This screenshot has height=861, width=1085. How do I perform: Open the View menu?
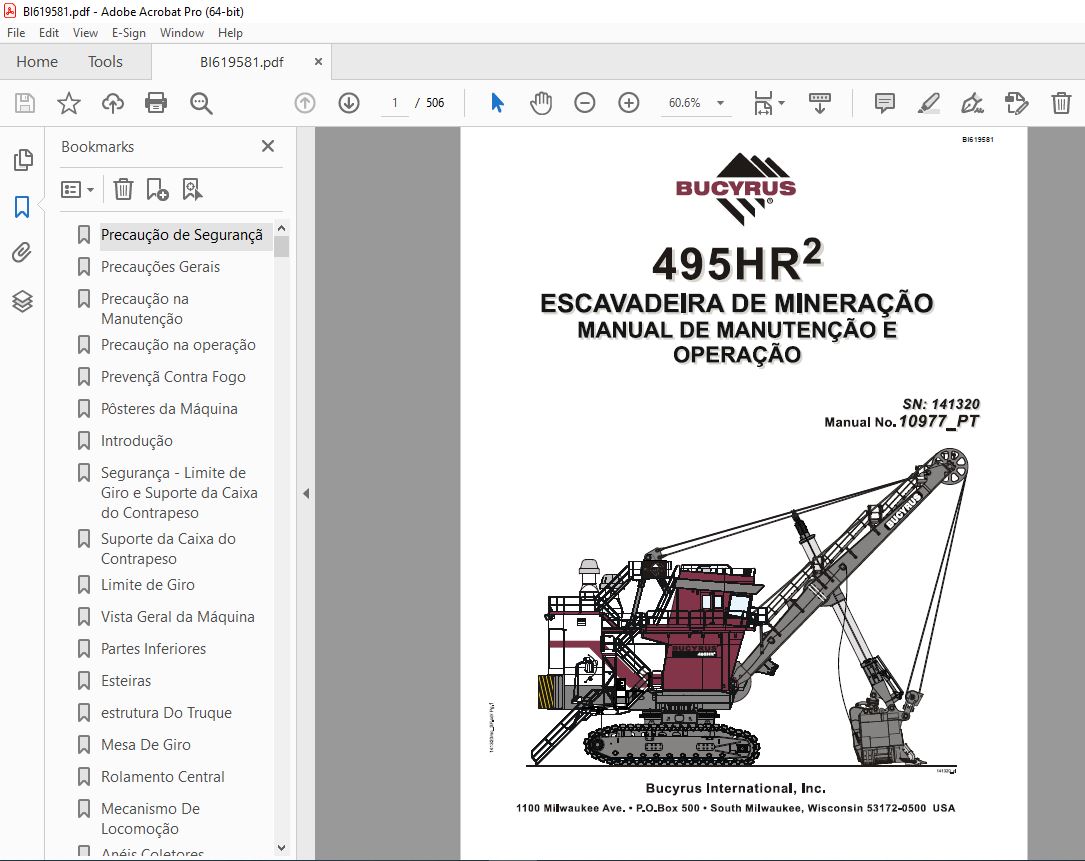(x=85, y=33)
